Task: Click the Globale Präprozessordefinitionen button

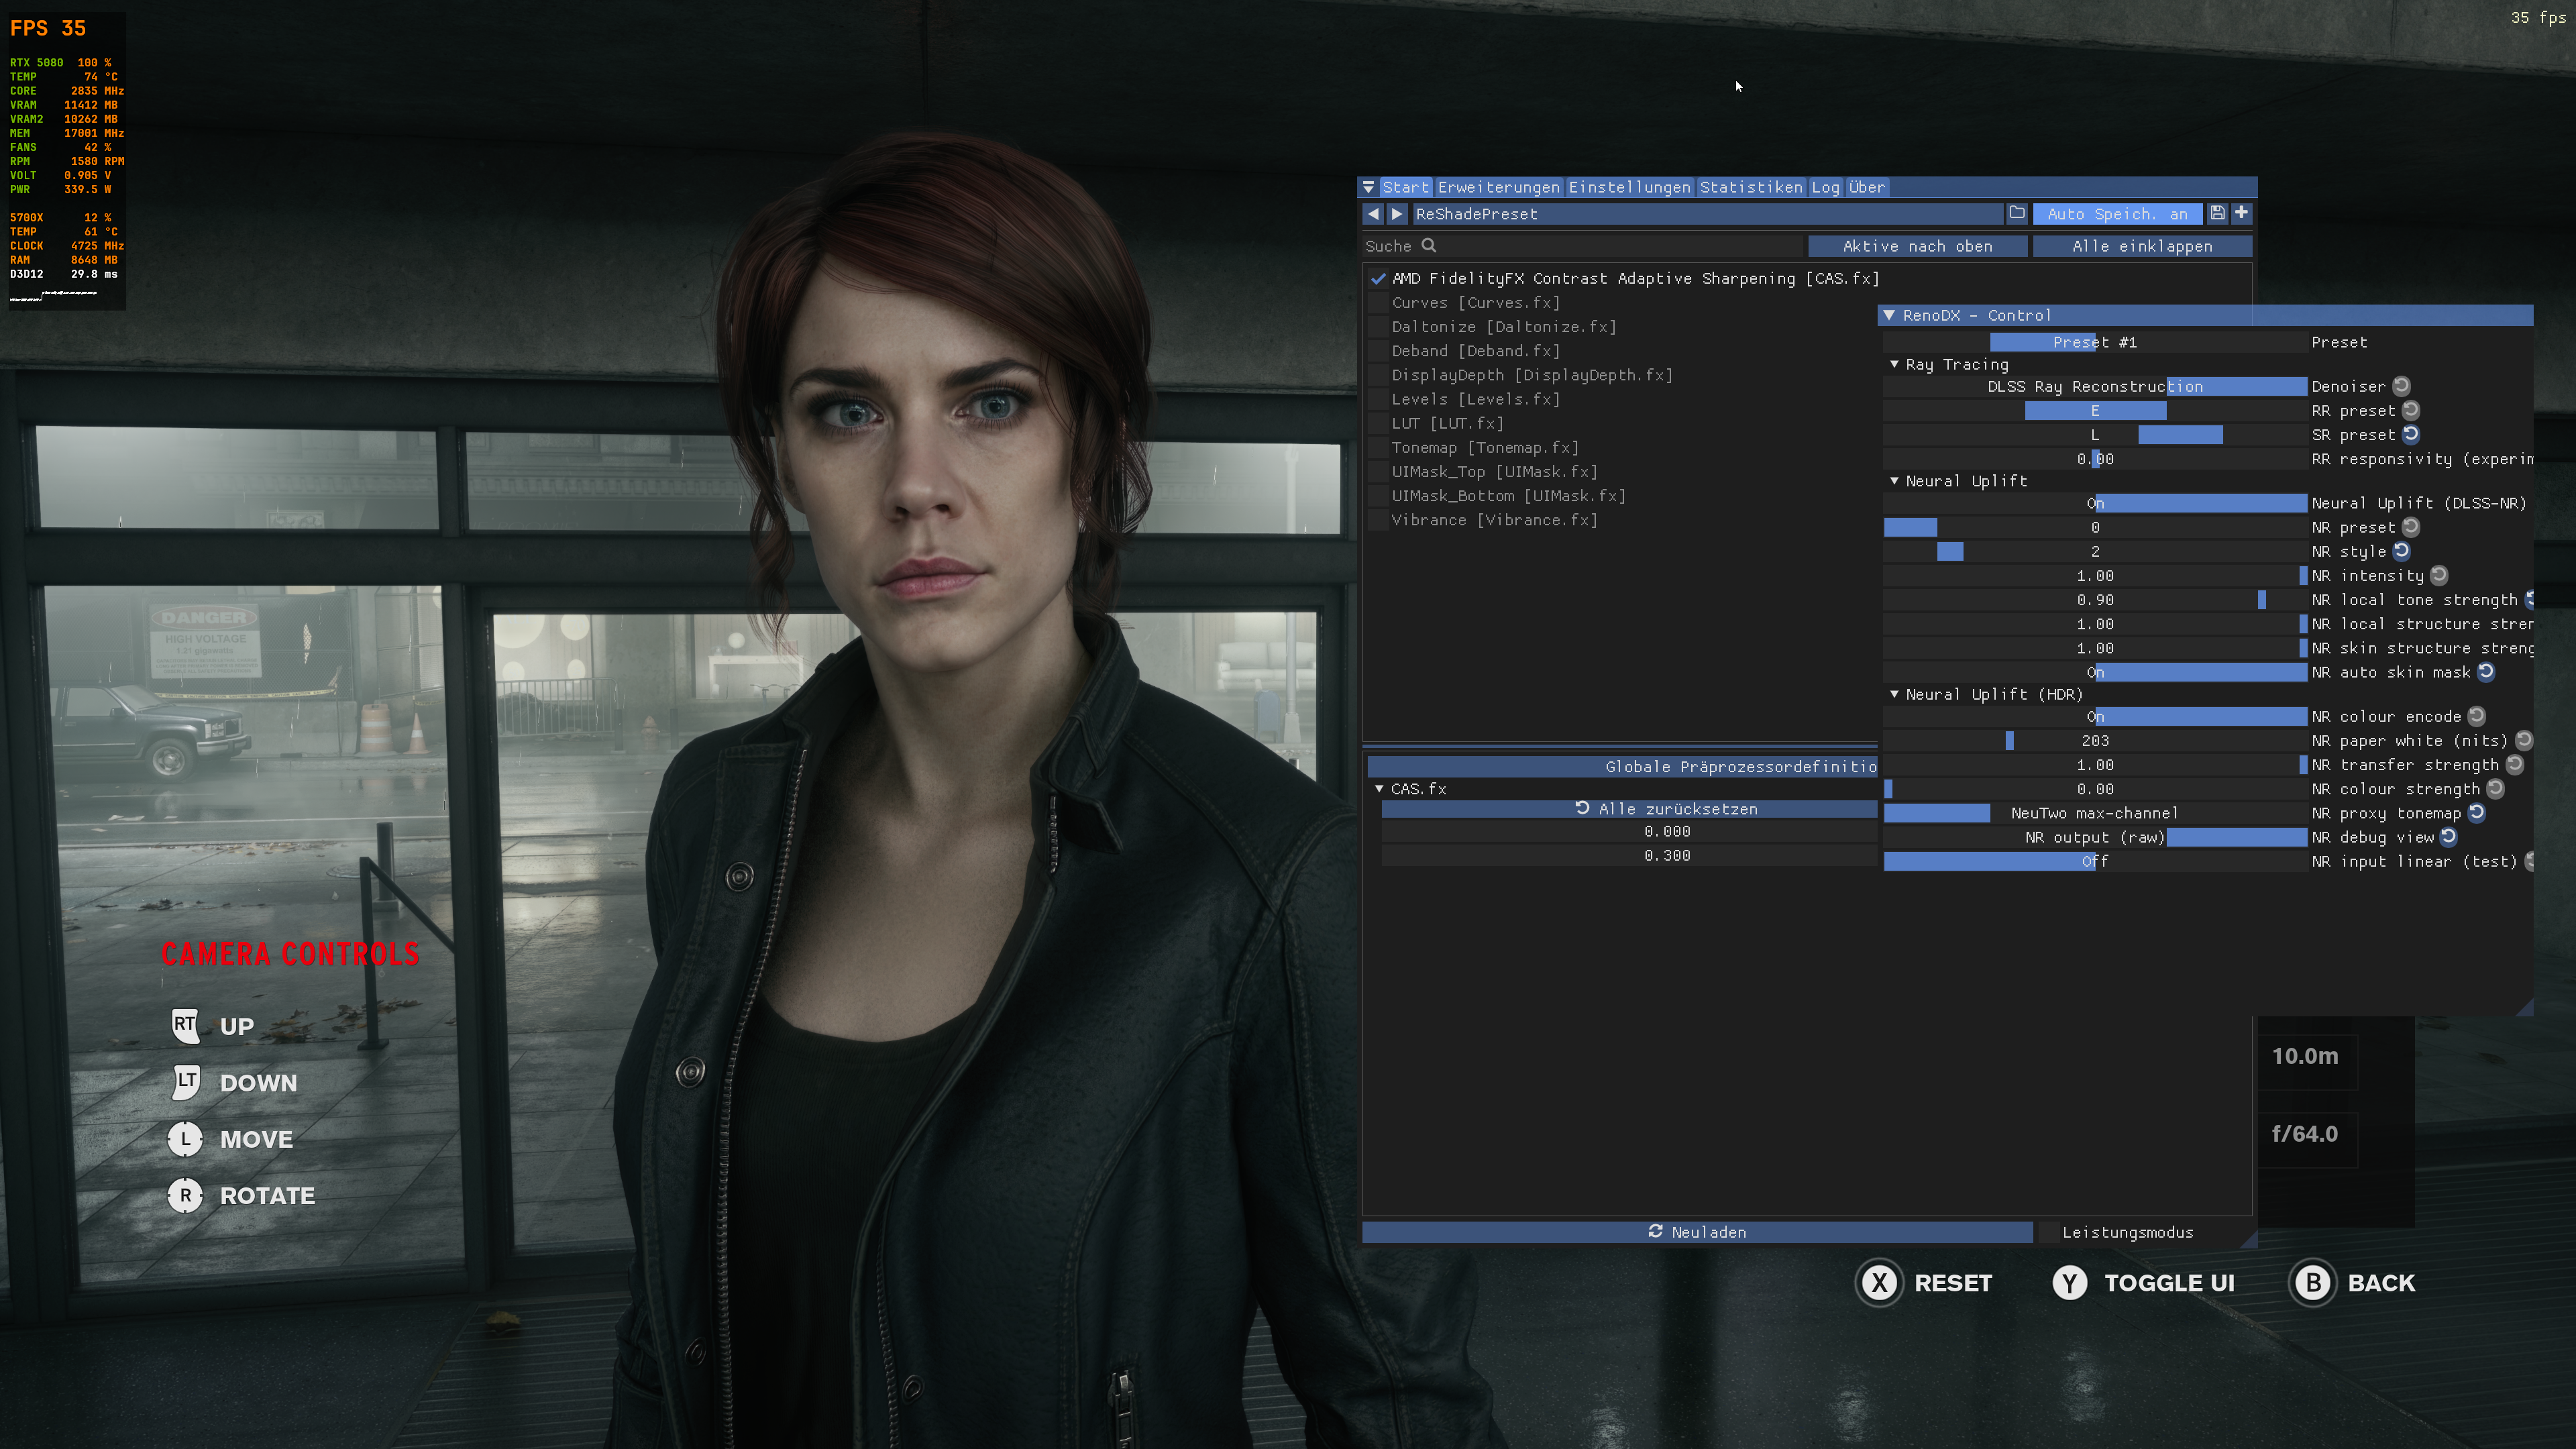Action: (x=1622, y=767)
